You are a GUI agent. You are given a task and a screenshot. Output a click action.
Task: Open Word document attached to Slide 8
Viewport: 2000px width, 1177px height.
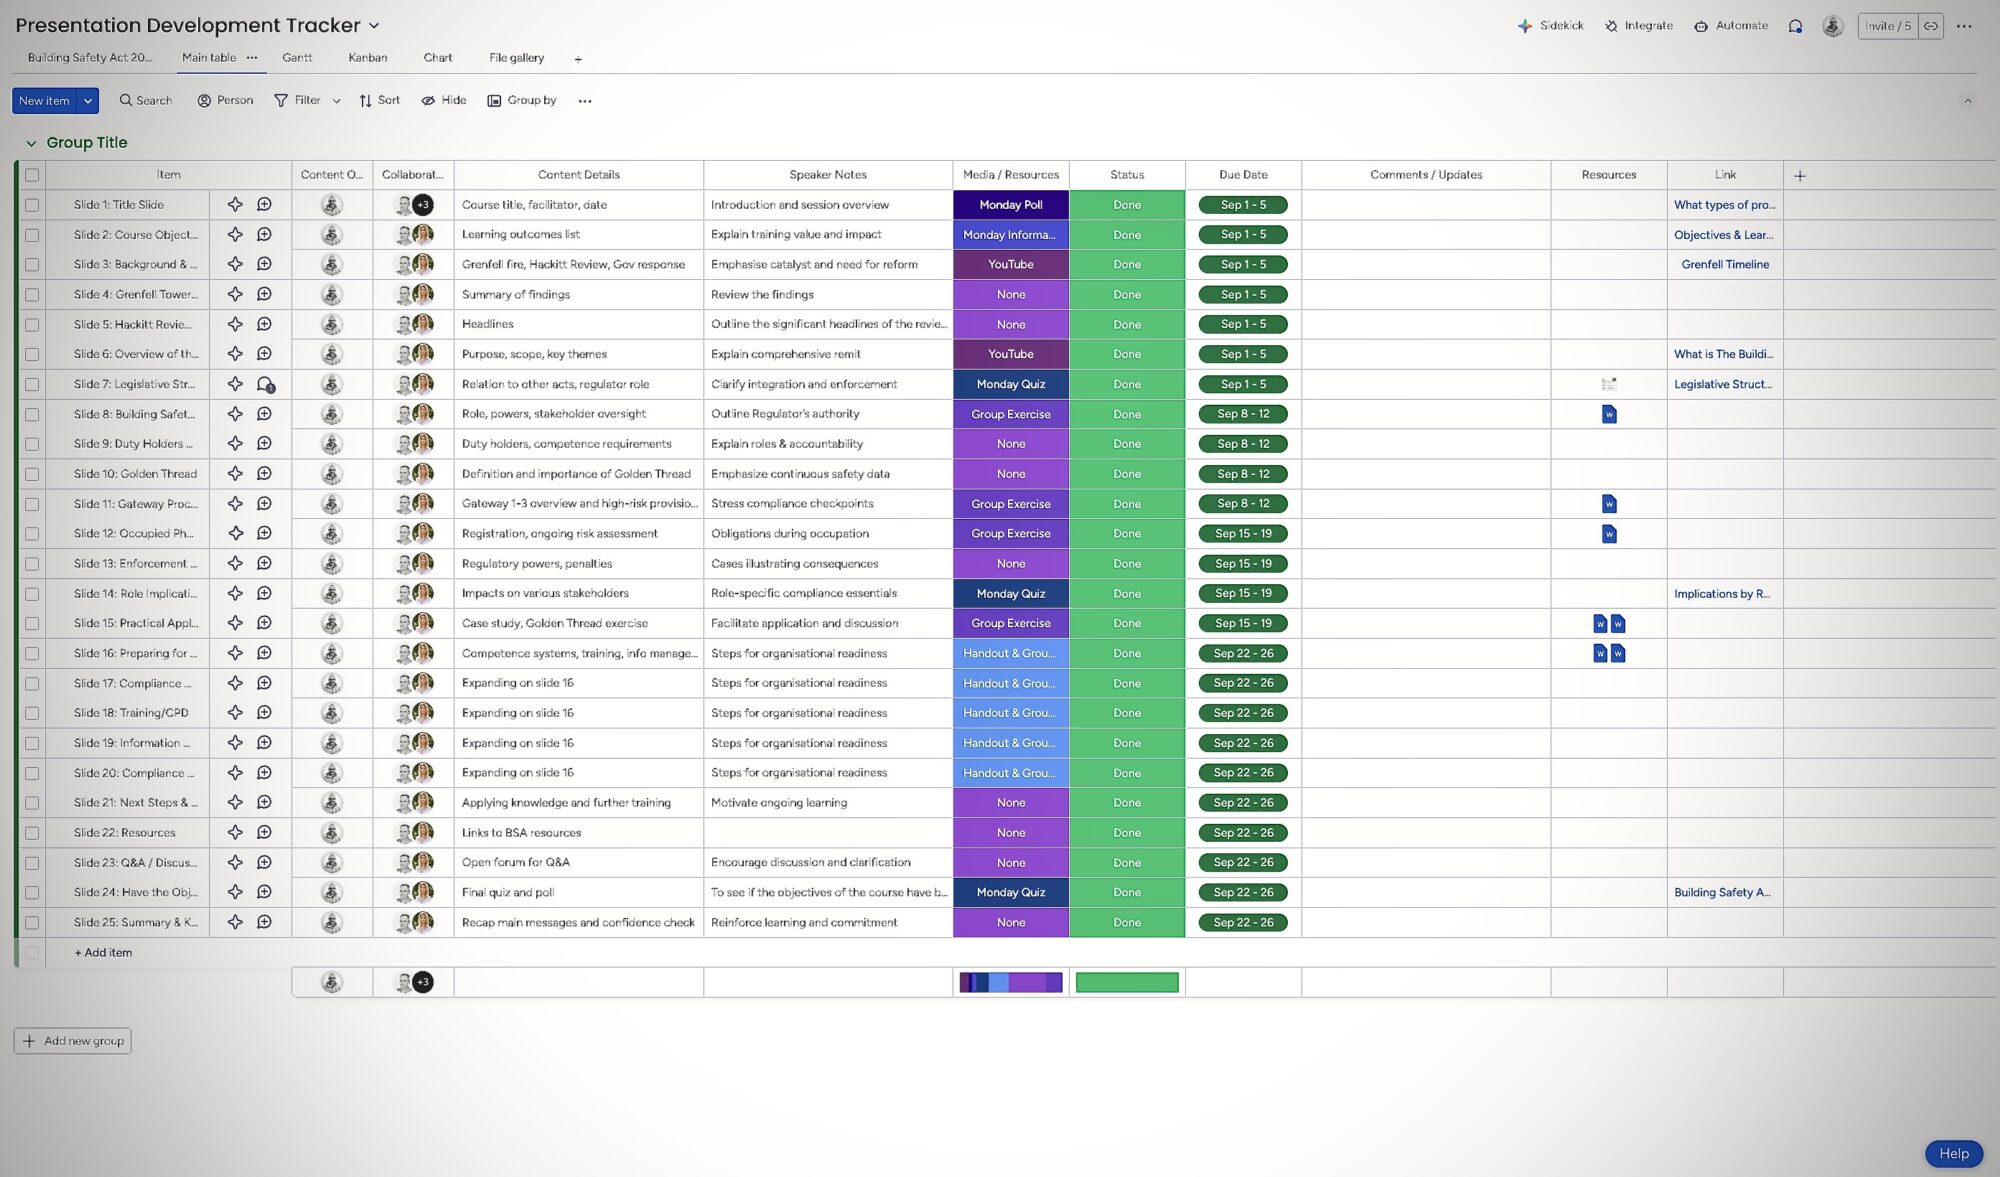coord(1609,414)
